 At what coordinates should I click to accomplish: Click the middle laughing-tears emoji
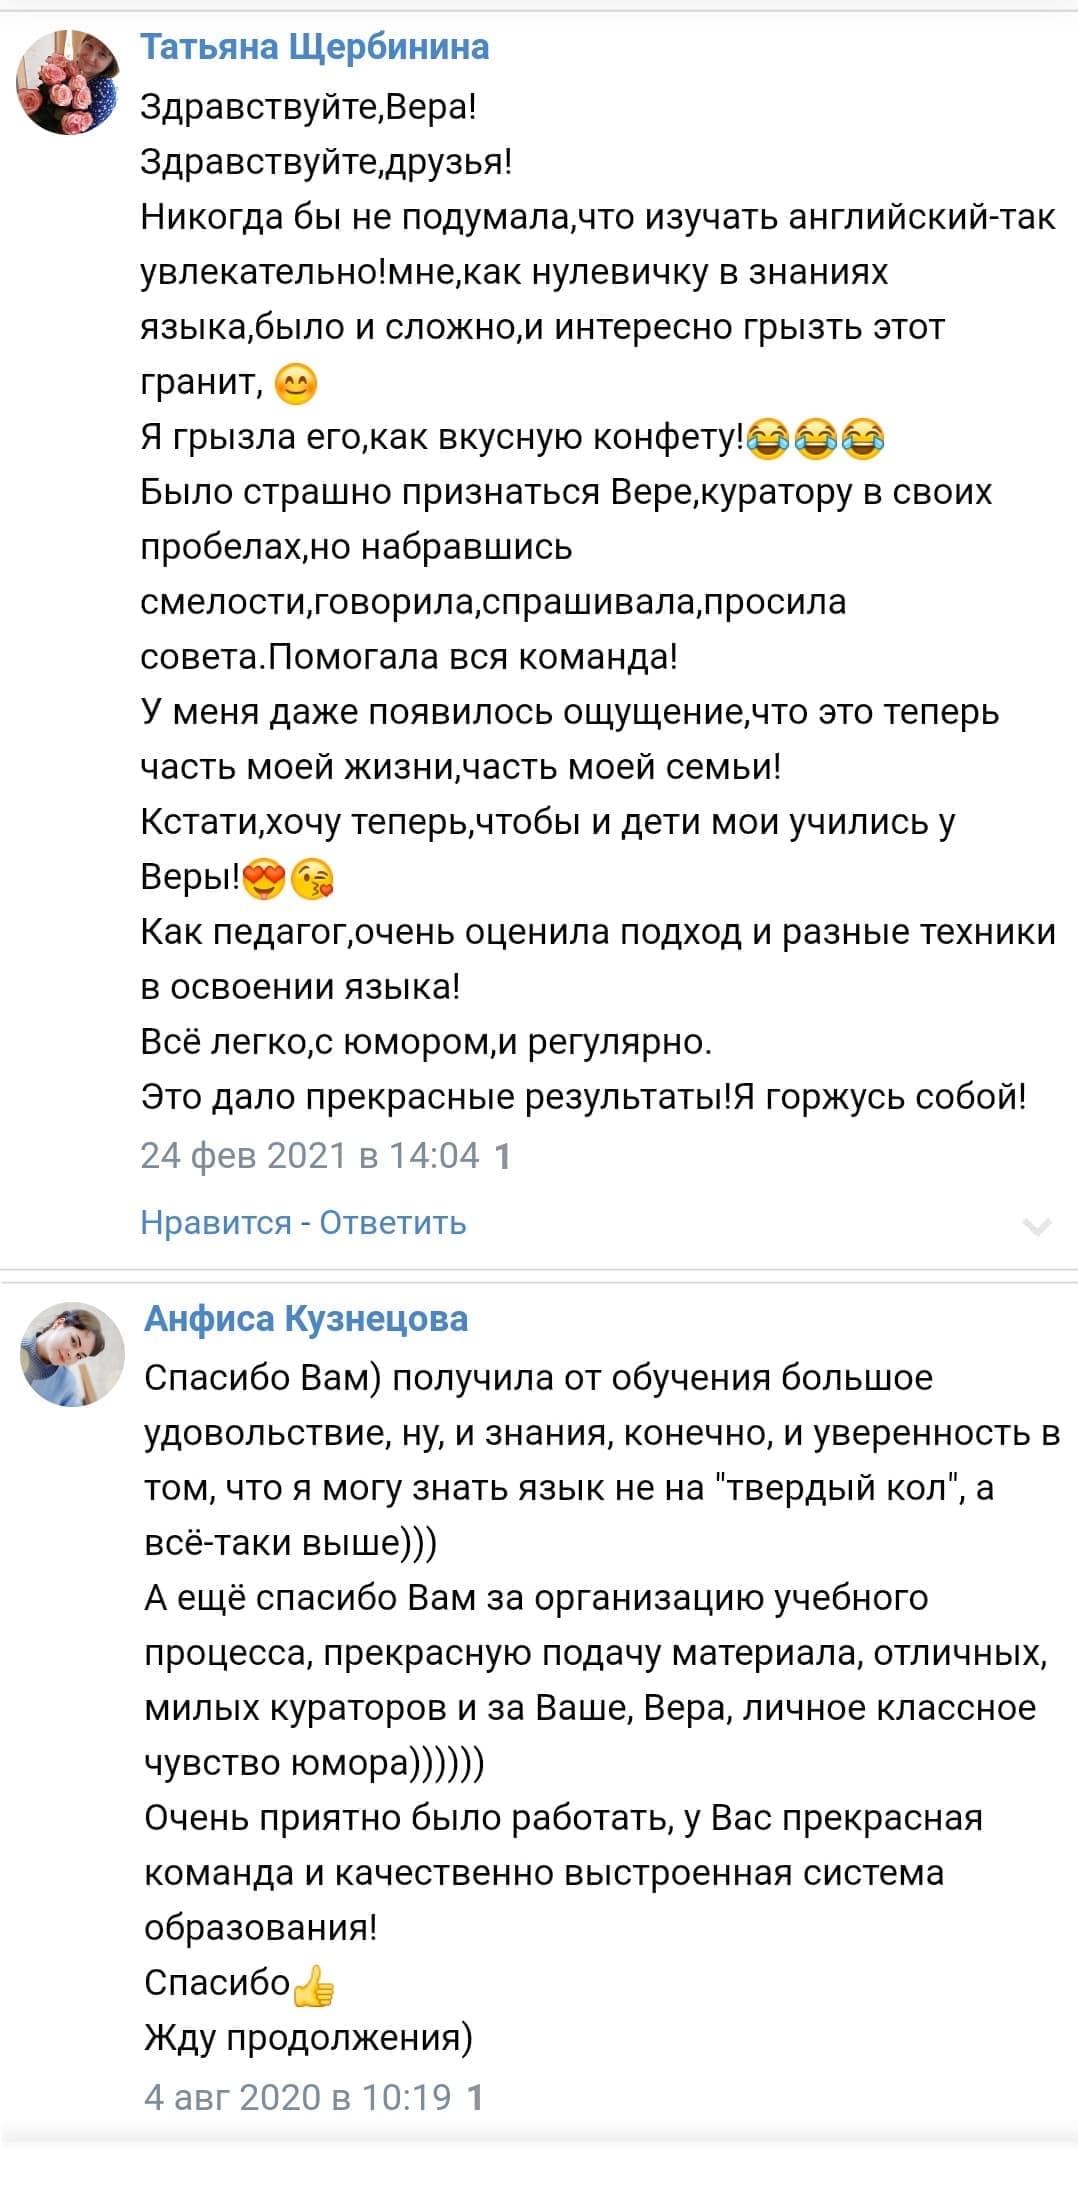[x=815, y=439]
